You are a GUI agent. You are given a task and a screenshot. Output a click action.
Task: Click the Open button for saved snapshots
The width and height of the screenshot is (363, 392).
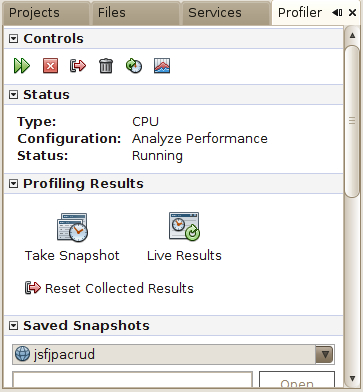pyautogui.click(x=297, y=382)
